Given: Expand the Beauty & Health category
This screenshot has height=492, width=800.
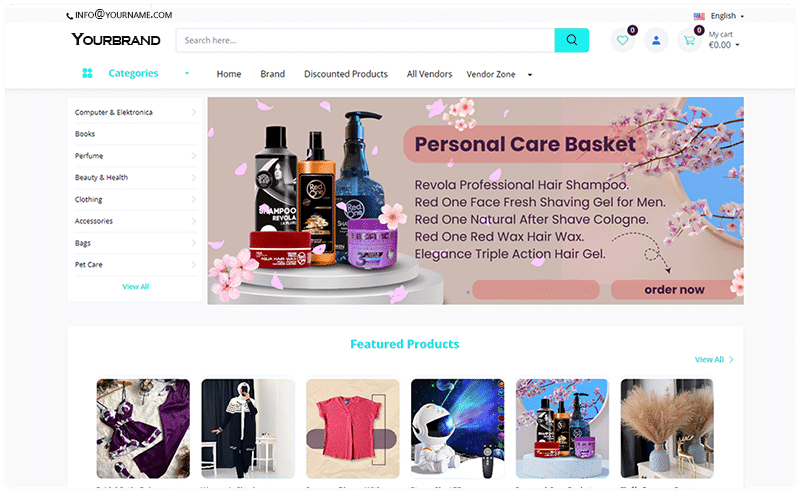Looking at the screenshot, I should [x=194, y=178].
